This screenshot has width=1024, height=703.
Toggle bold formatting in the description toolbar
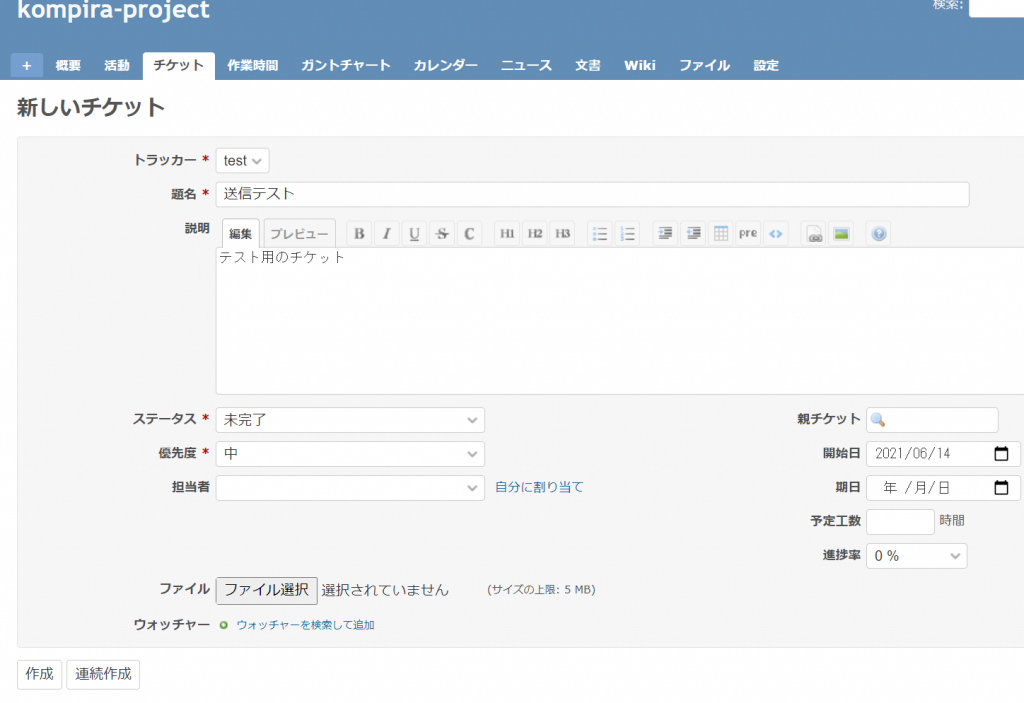358,233
